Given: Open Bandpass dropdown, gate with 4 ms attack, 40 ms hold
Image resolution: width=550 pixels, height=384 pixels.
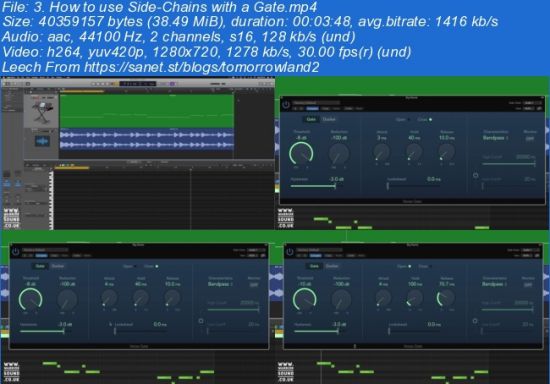Looking at the screenshot, I should (221, 284).
